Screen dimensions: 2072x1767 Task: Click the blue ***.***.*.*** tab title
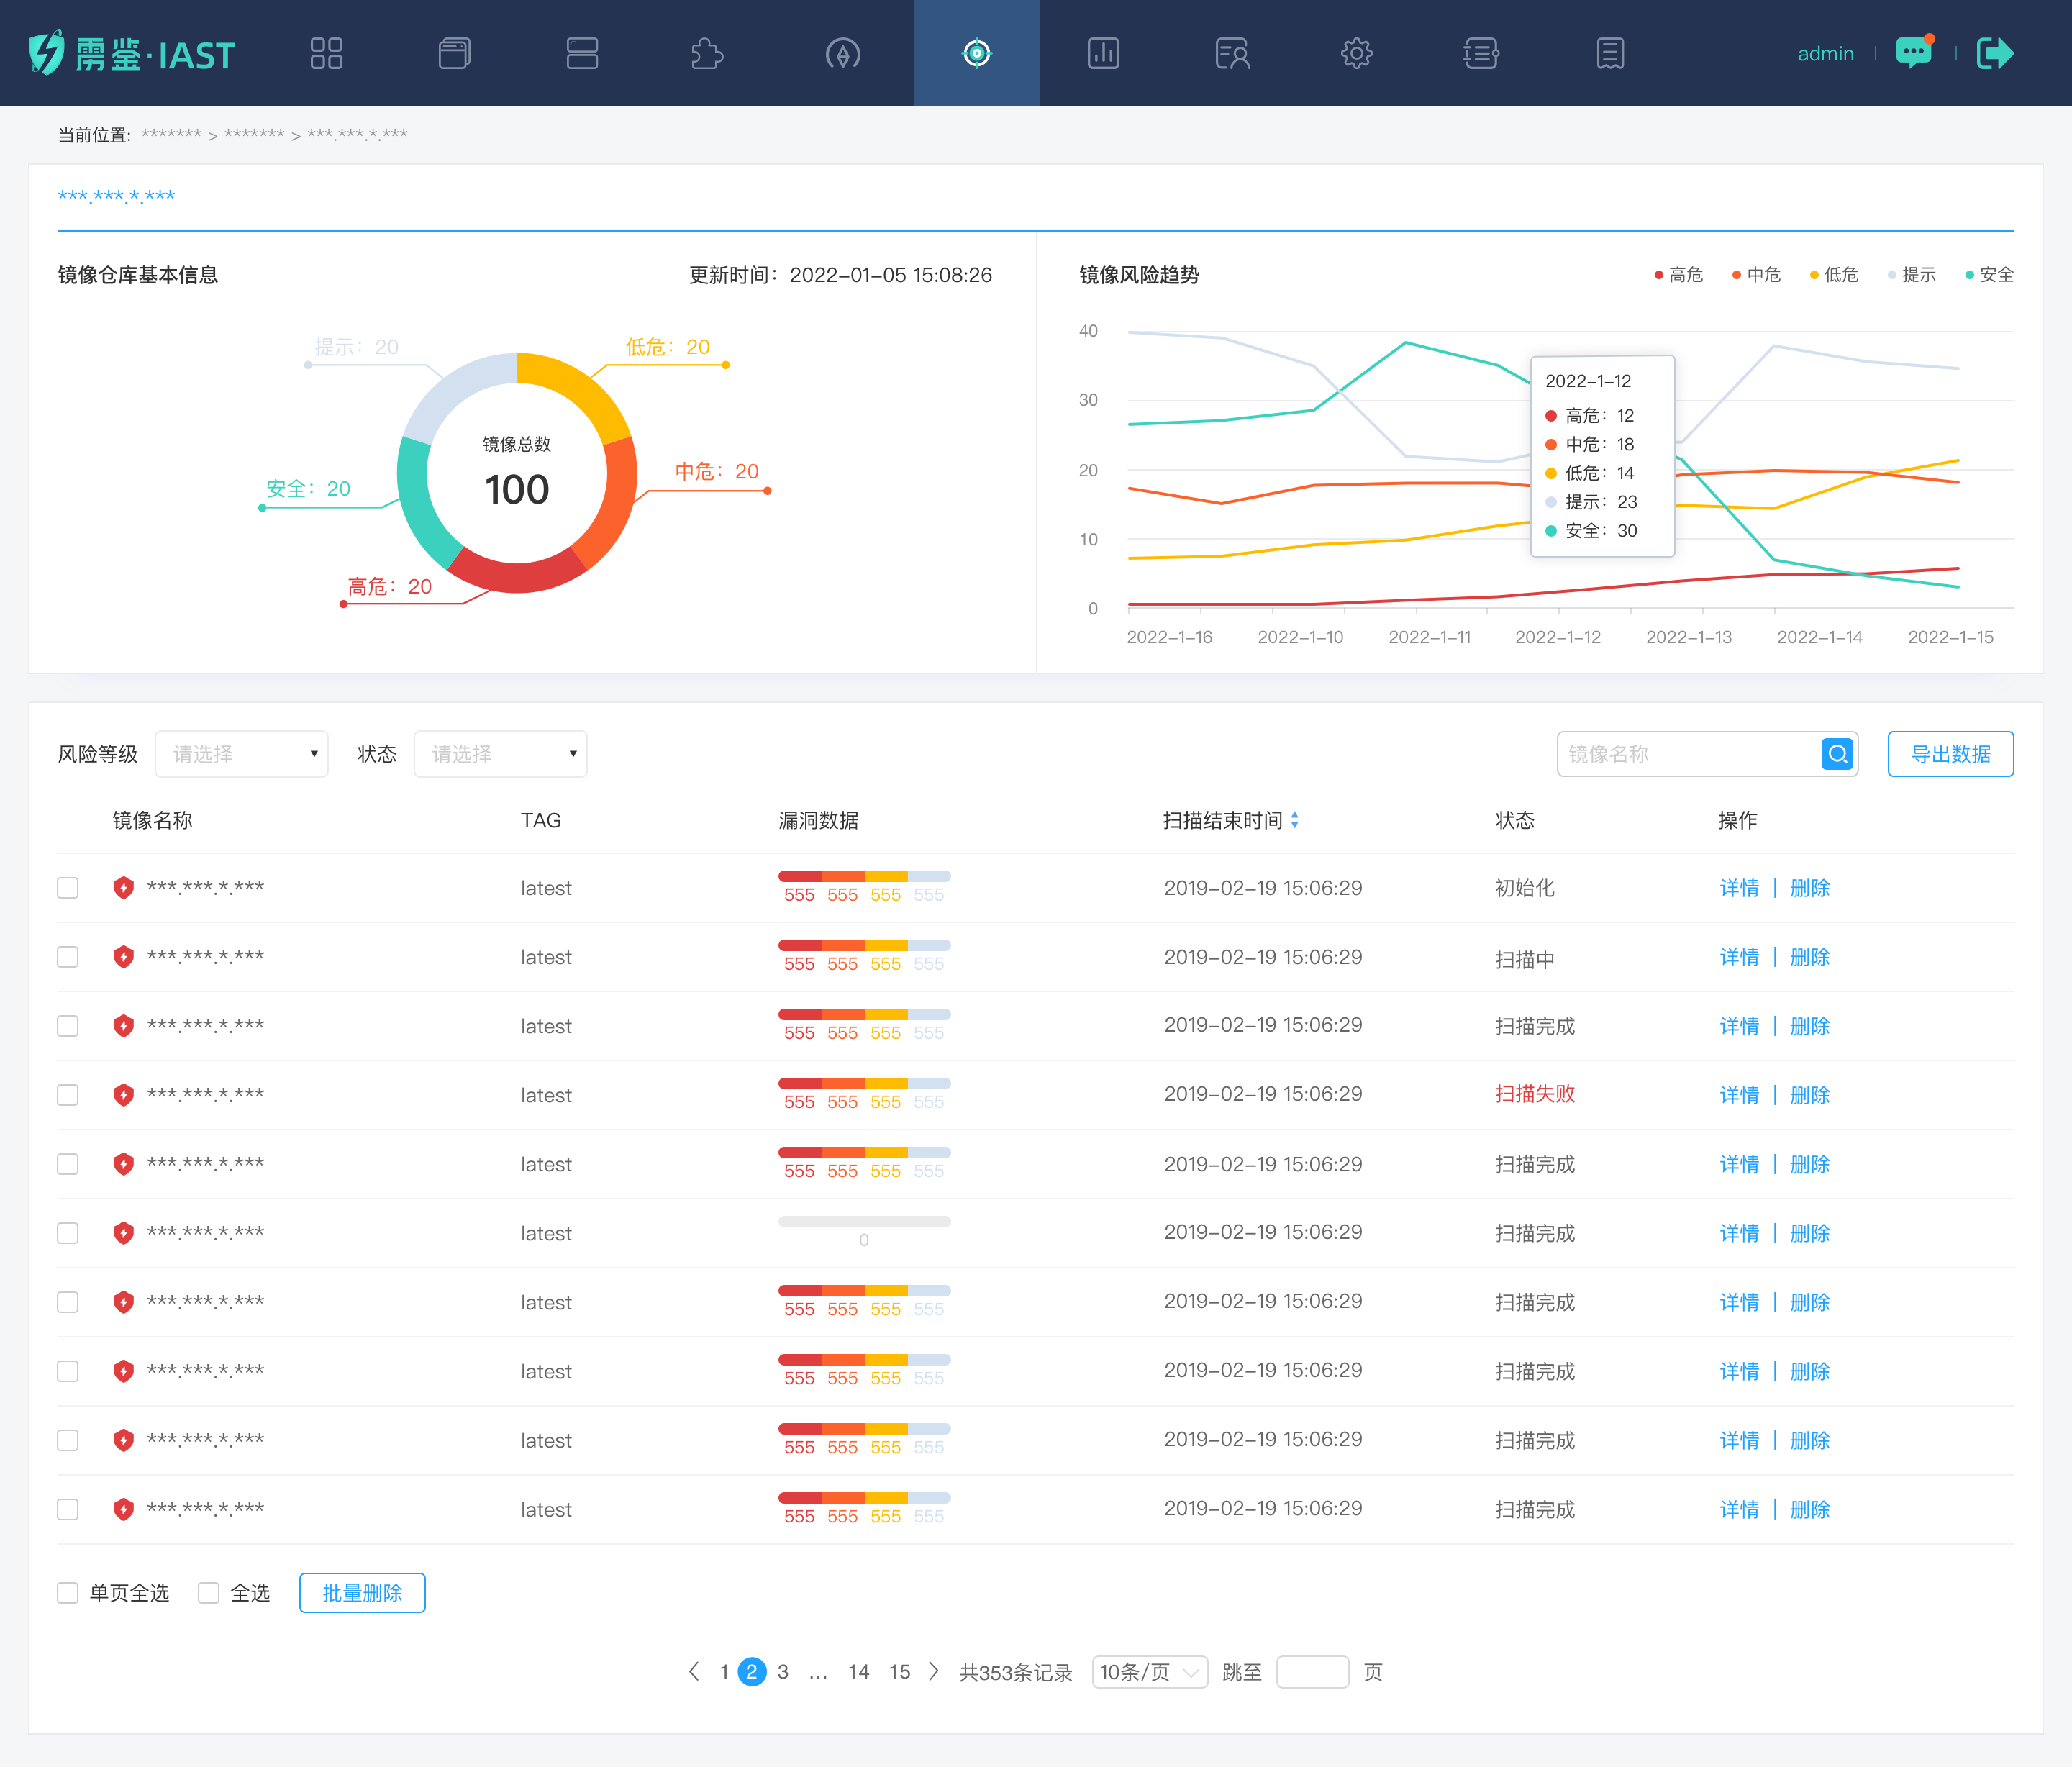click(116, 196)
